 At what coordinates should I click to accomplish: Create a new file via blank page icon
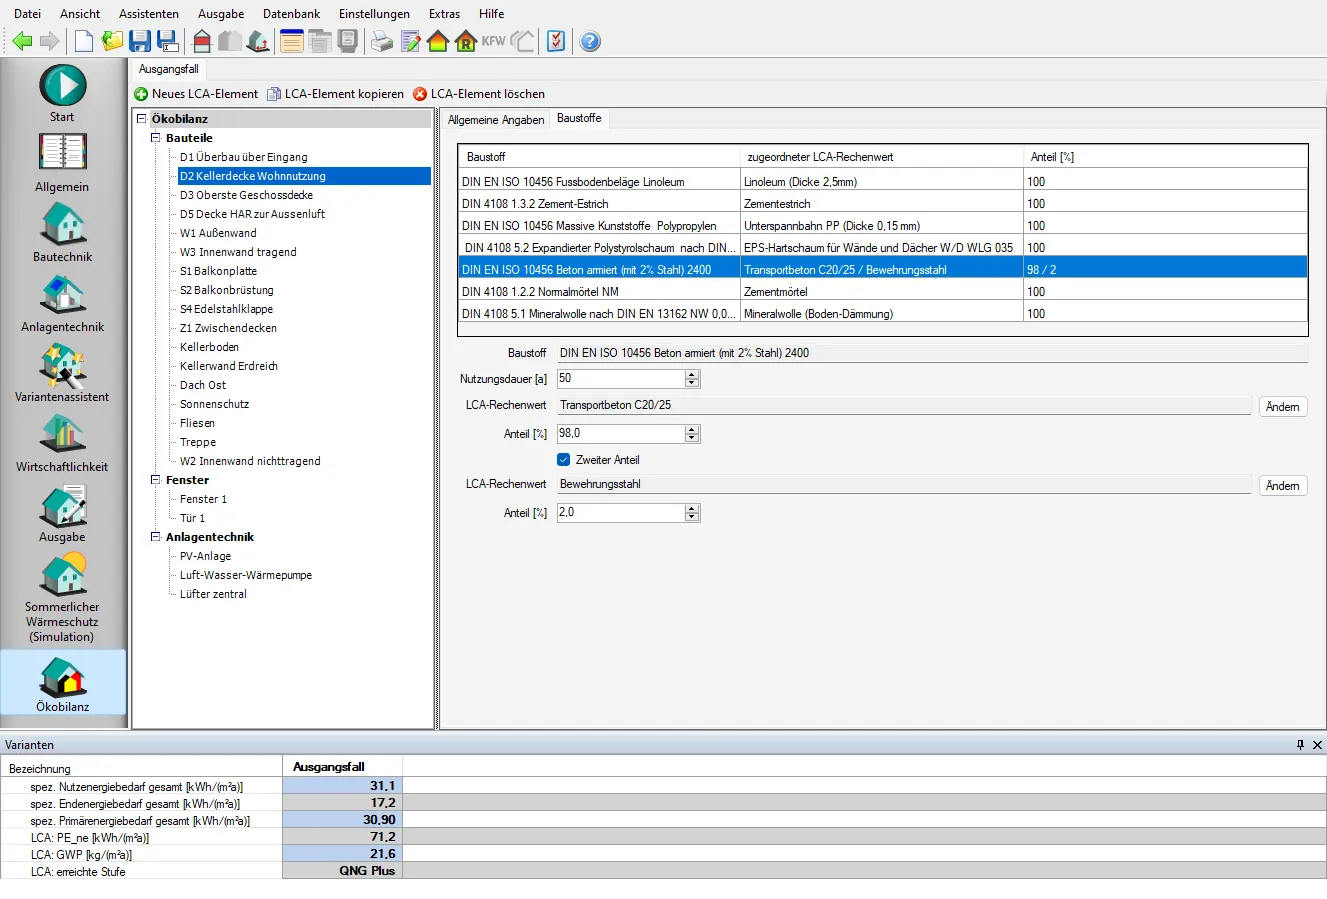pos(84,41)
